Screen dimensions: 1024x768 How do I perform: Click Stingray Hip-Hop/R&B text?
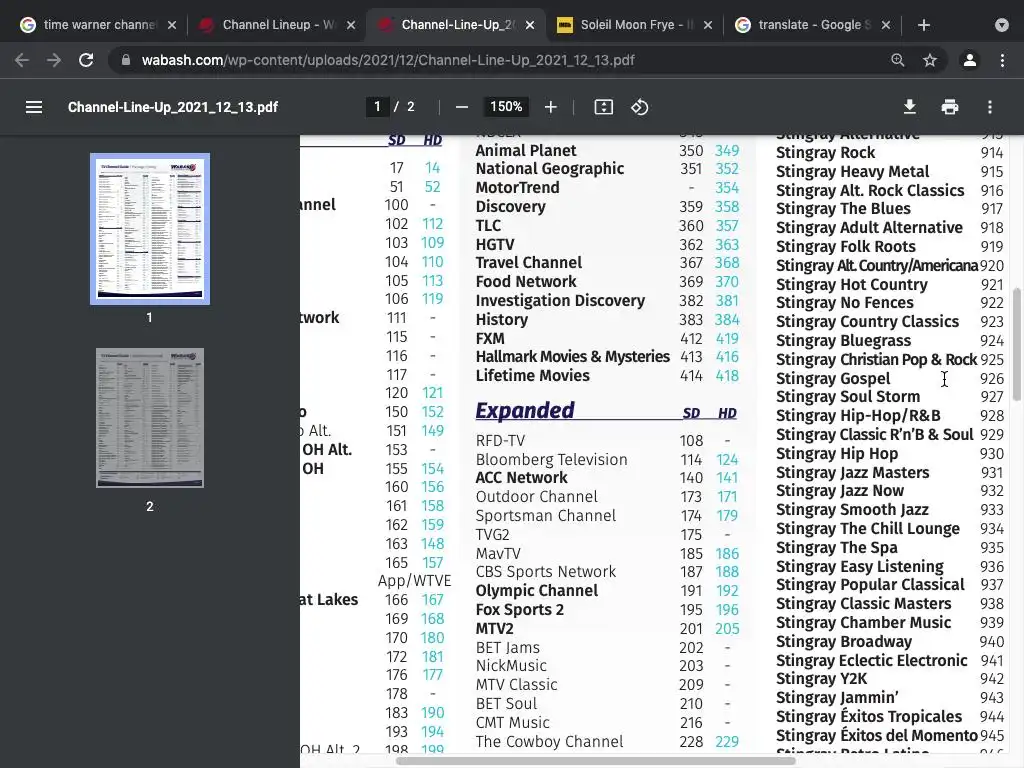click(x=858, y=415)
